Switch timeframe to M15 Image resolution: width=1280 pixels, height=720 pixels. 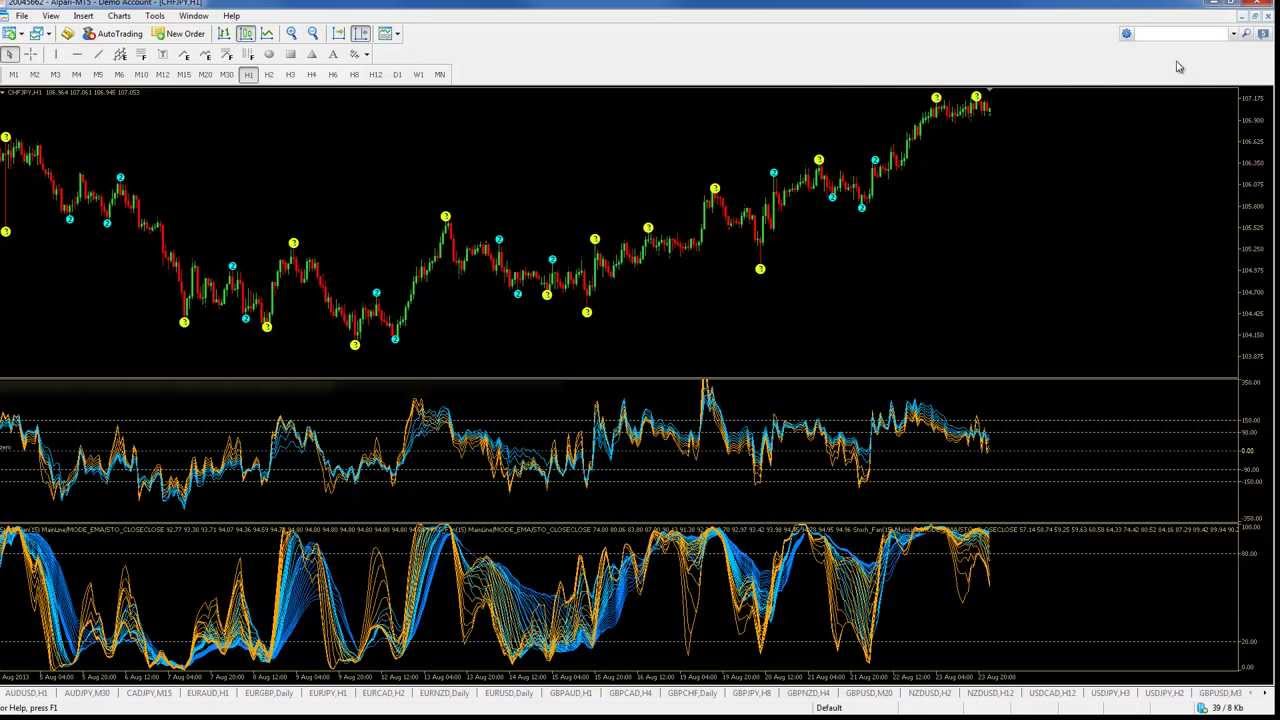point(184,75)
